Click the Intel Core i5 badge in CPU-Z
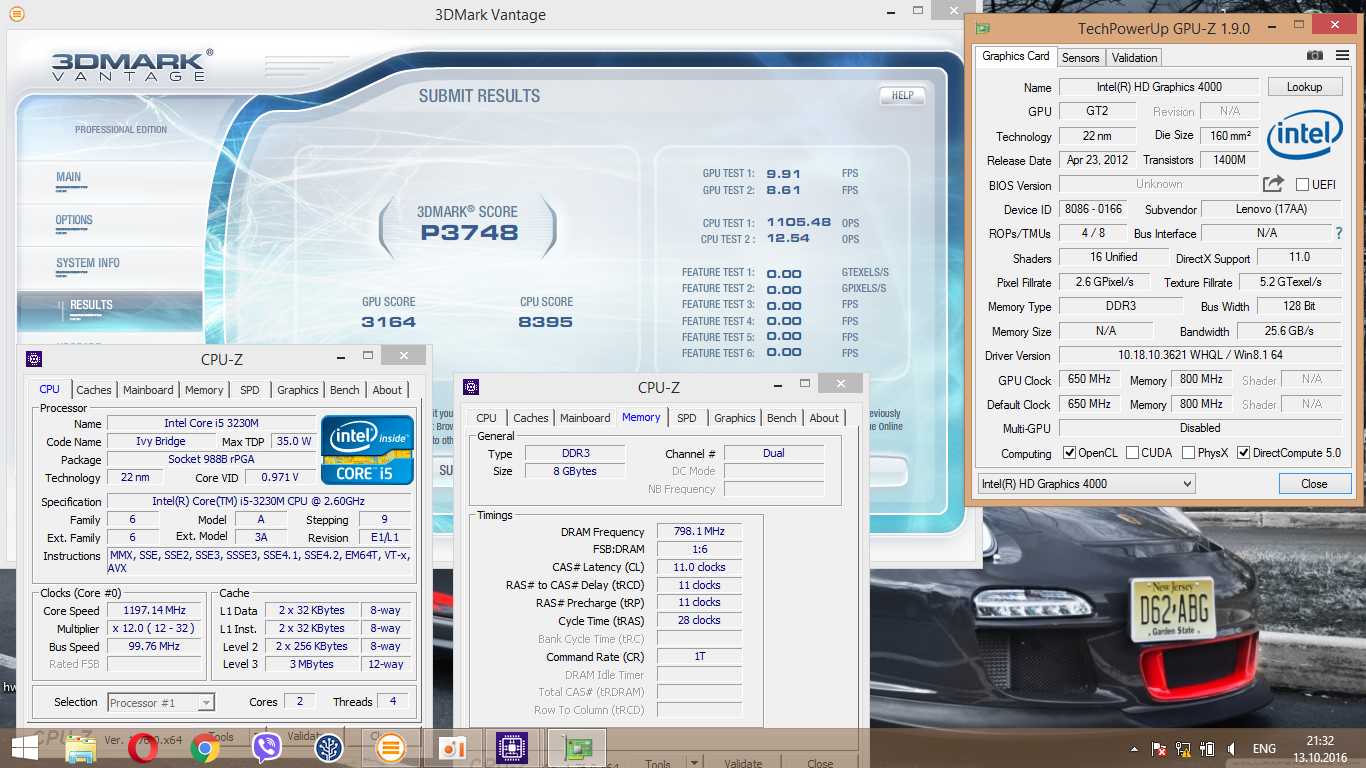Screen dimensions: 1366x768 click(x=366, y=449)
